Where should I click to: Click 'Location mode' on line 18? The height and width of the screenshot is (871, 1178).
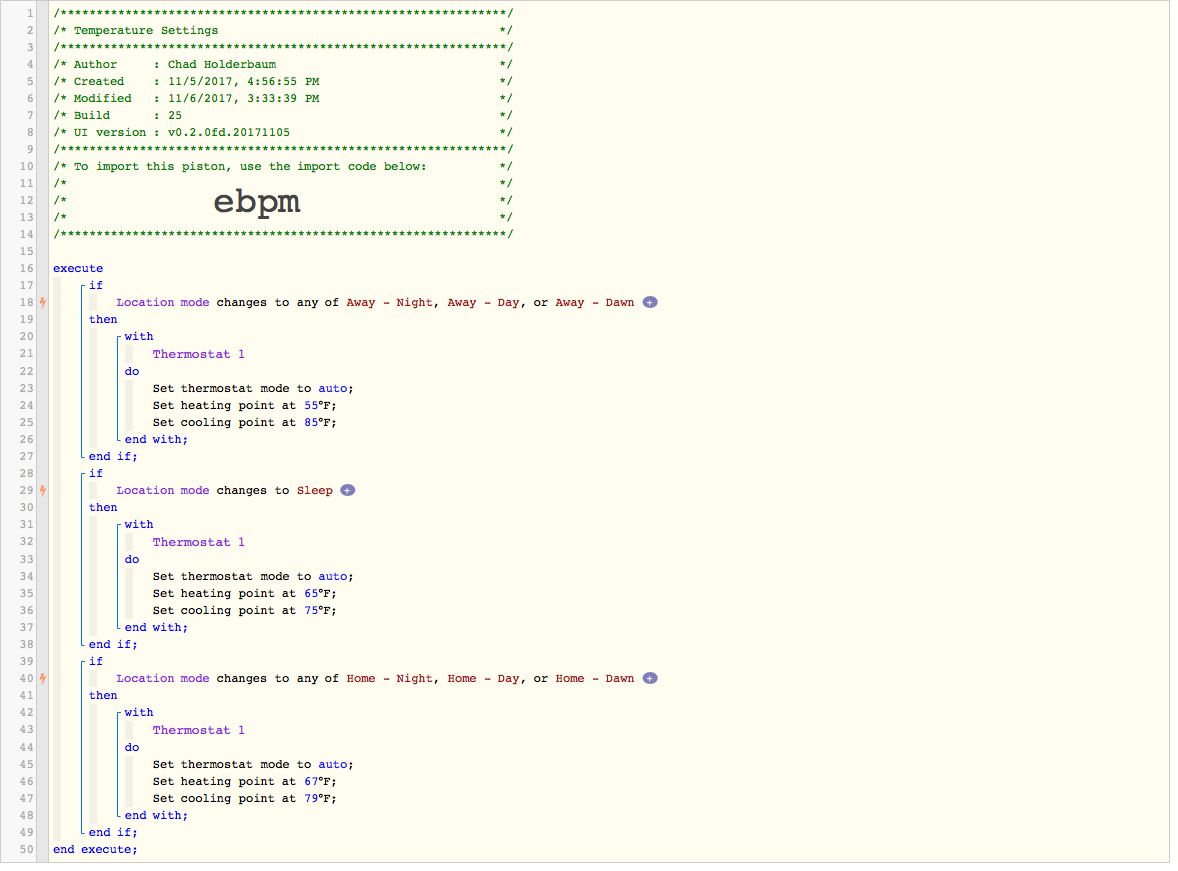coord(163,302)
